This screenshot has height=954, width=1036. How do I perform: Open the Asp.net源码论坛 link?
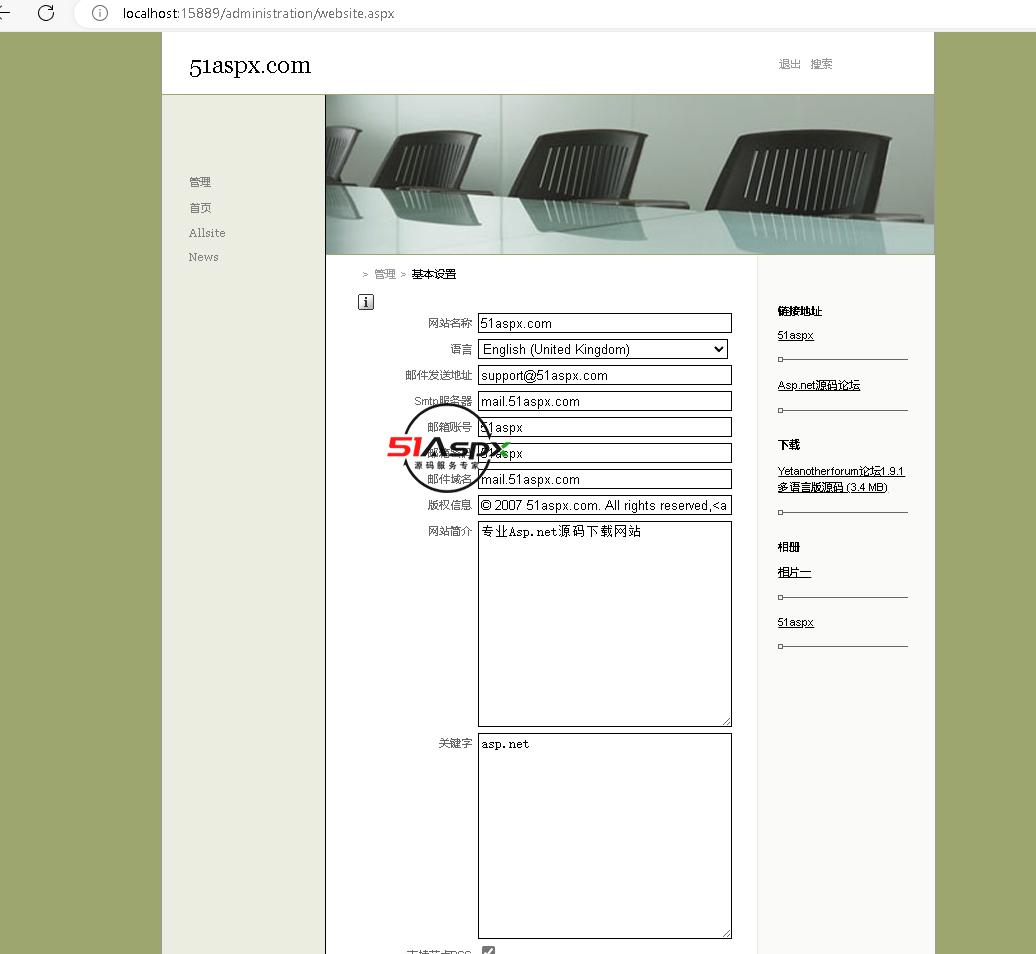819,385
